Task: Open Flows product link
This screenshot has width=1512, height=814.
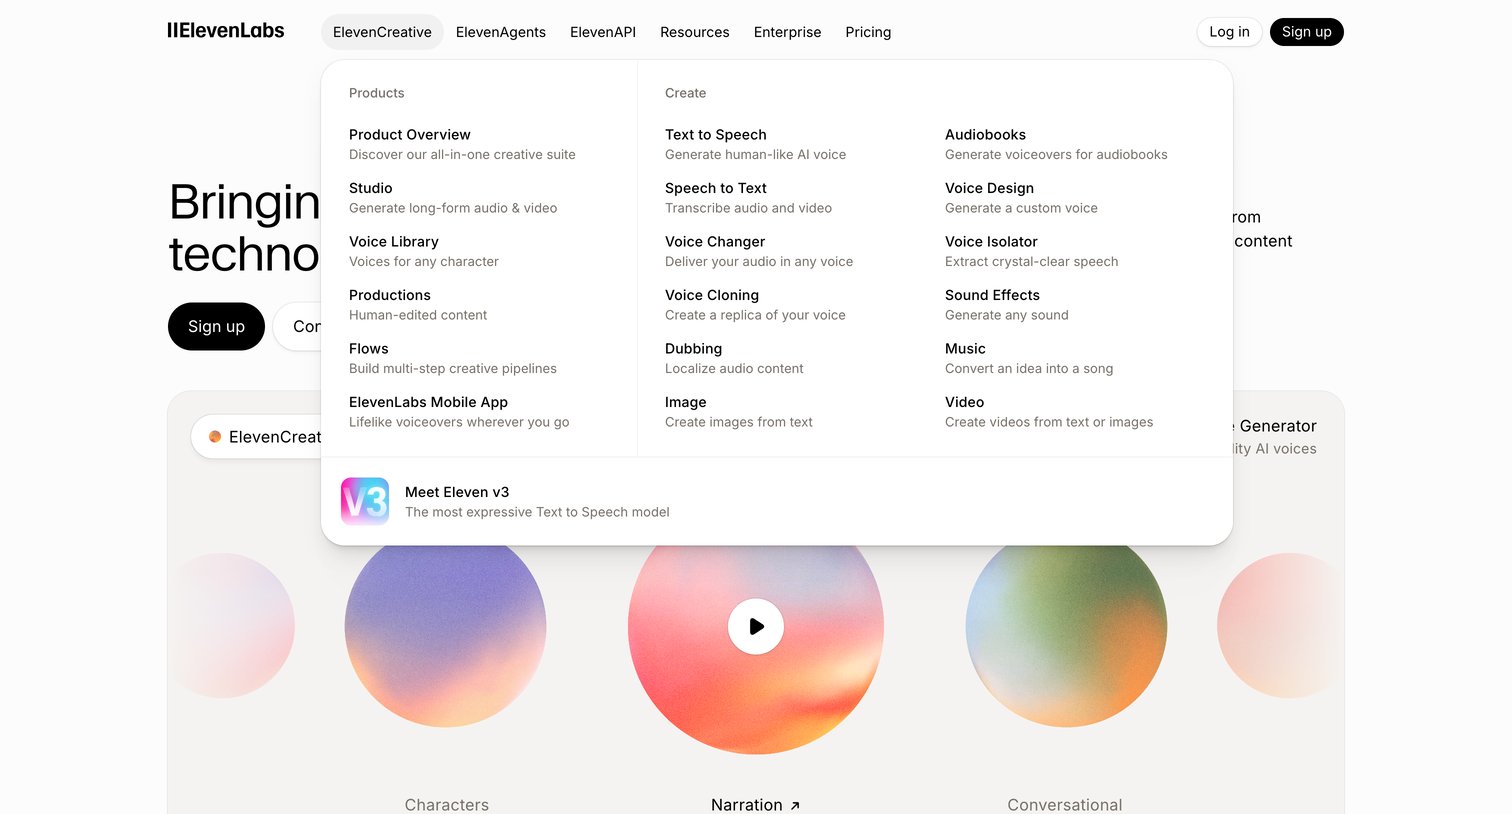Action: pyautogui.click(x=453, y=358)
